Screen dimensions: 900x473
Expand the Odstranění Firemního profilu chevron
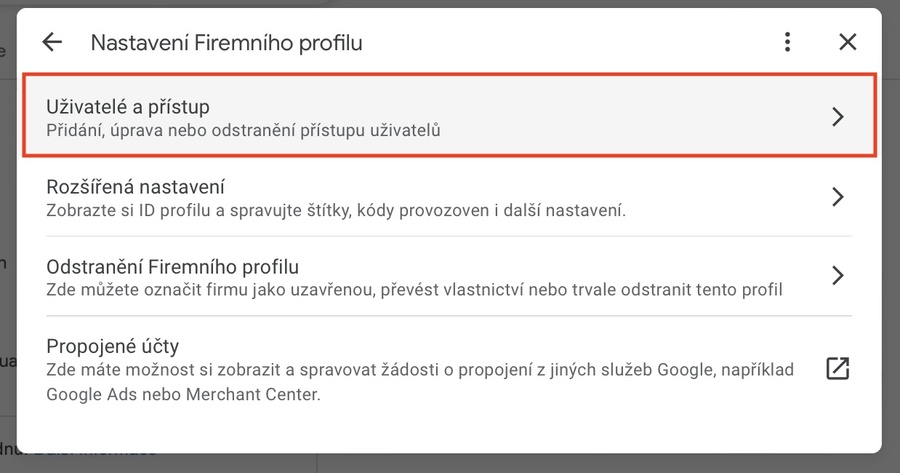838,276
